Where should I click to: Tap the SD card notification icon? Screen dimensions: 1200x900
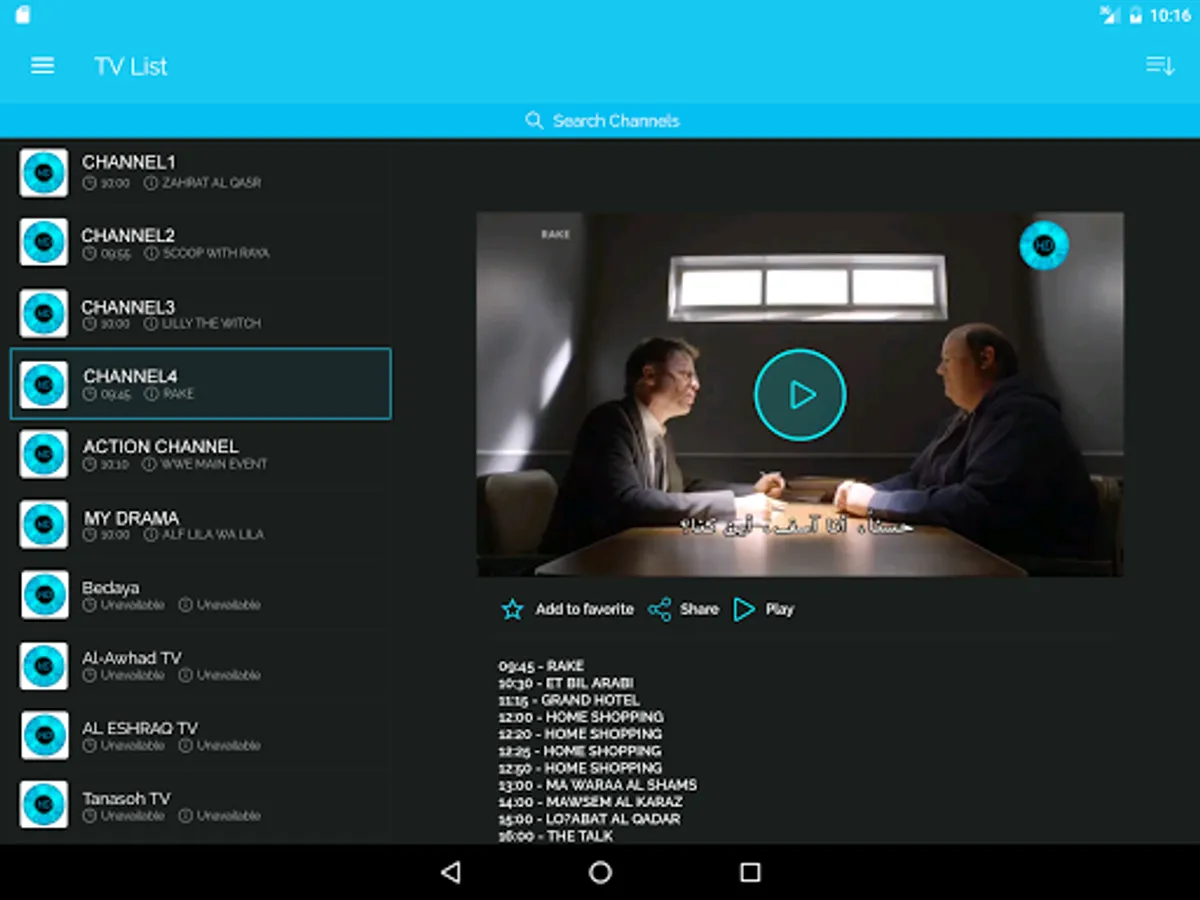point(22,15)
